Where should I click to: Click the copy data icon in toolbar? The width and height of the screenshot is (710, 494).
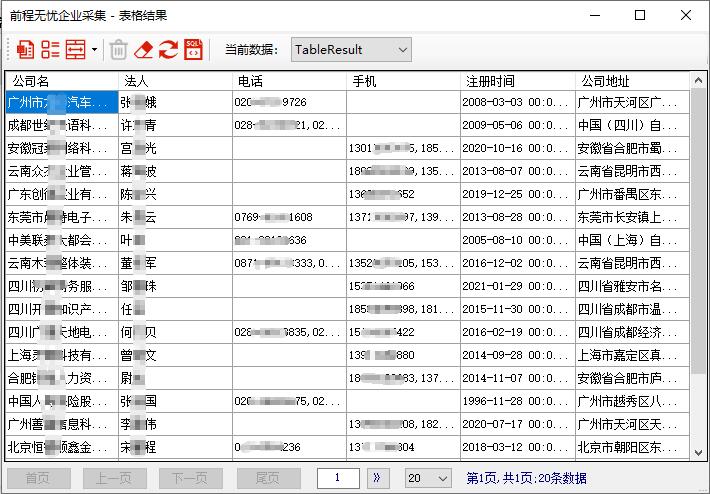pyautogui.click(x=25, y=49)
